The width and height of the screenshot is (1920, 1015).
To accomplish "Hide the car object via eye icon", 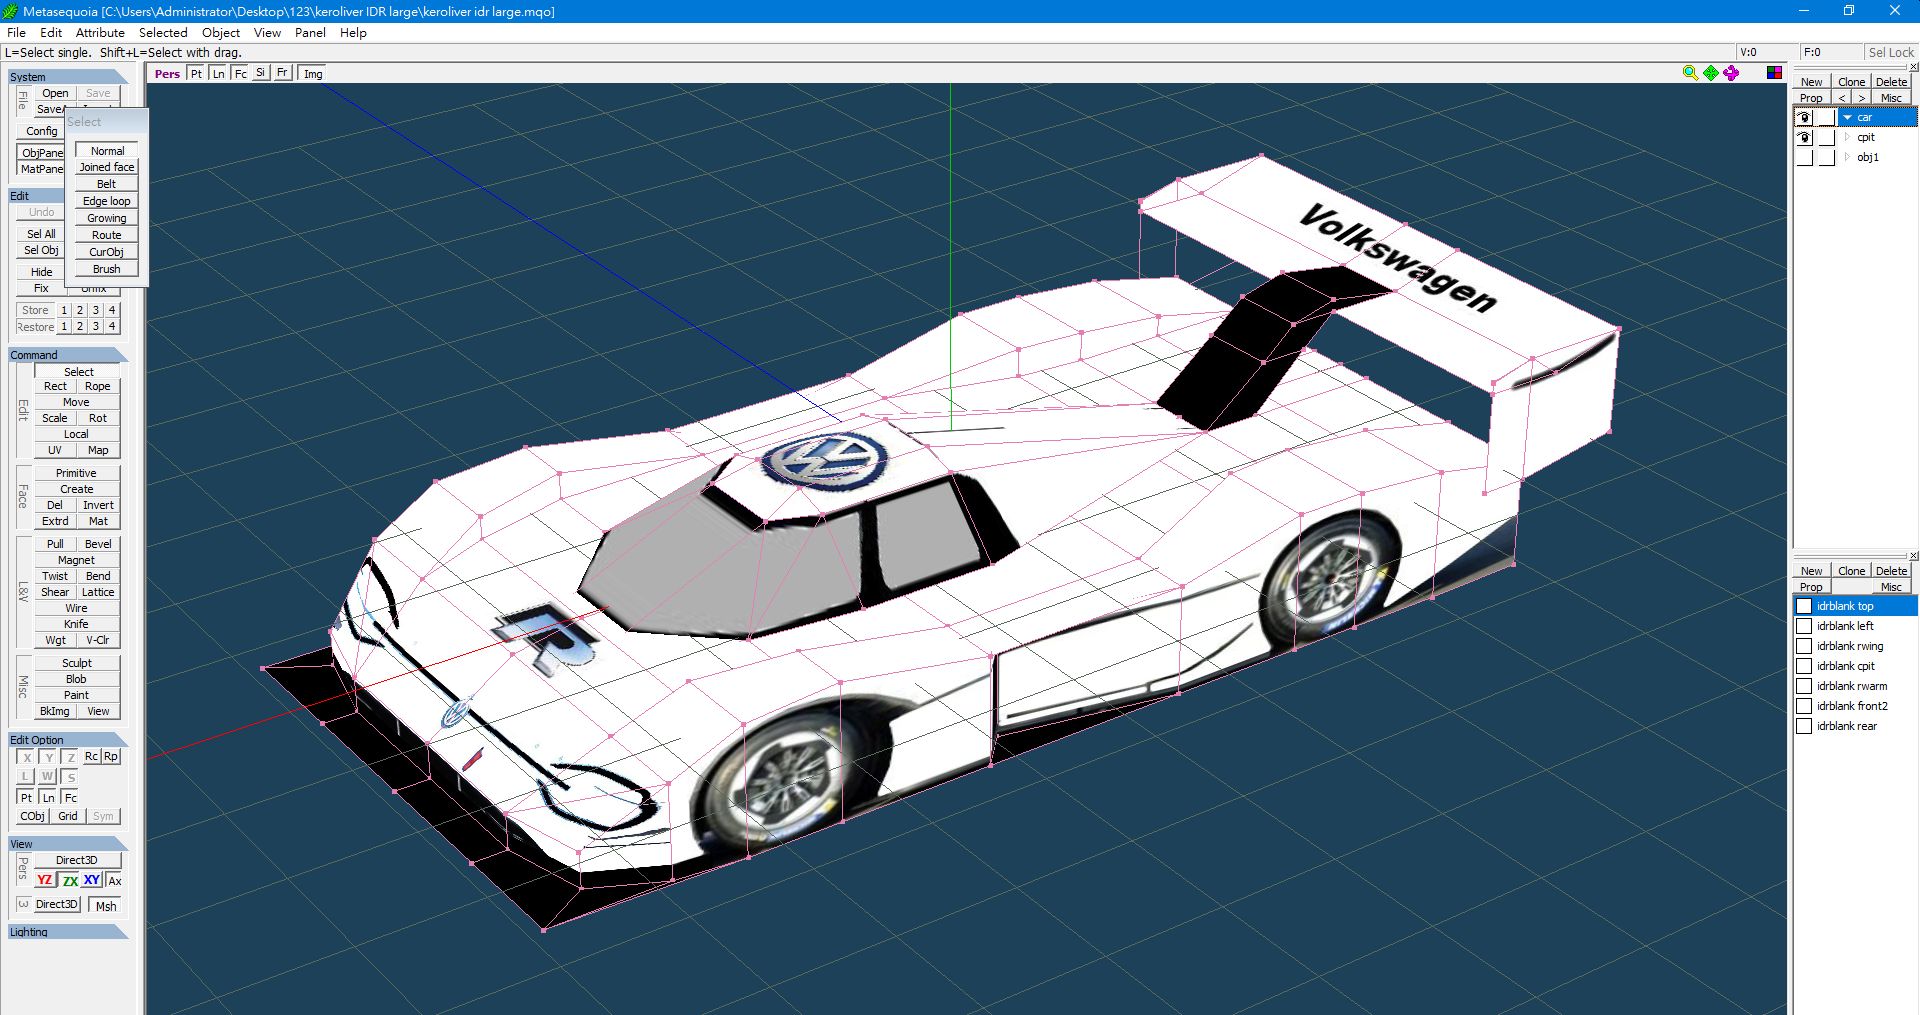I will click(x=1804, y=117).
